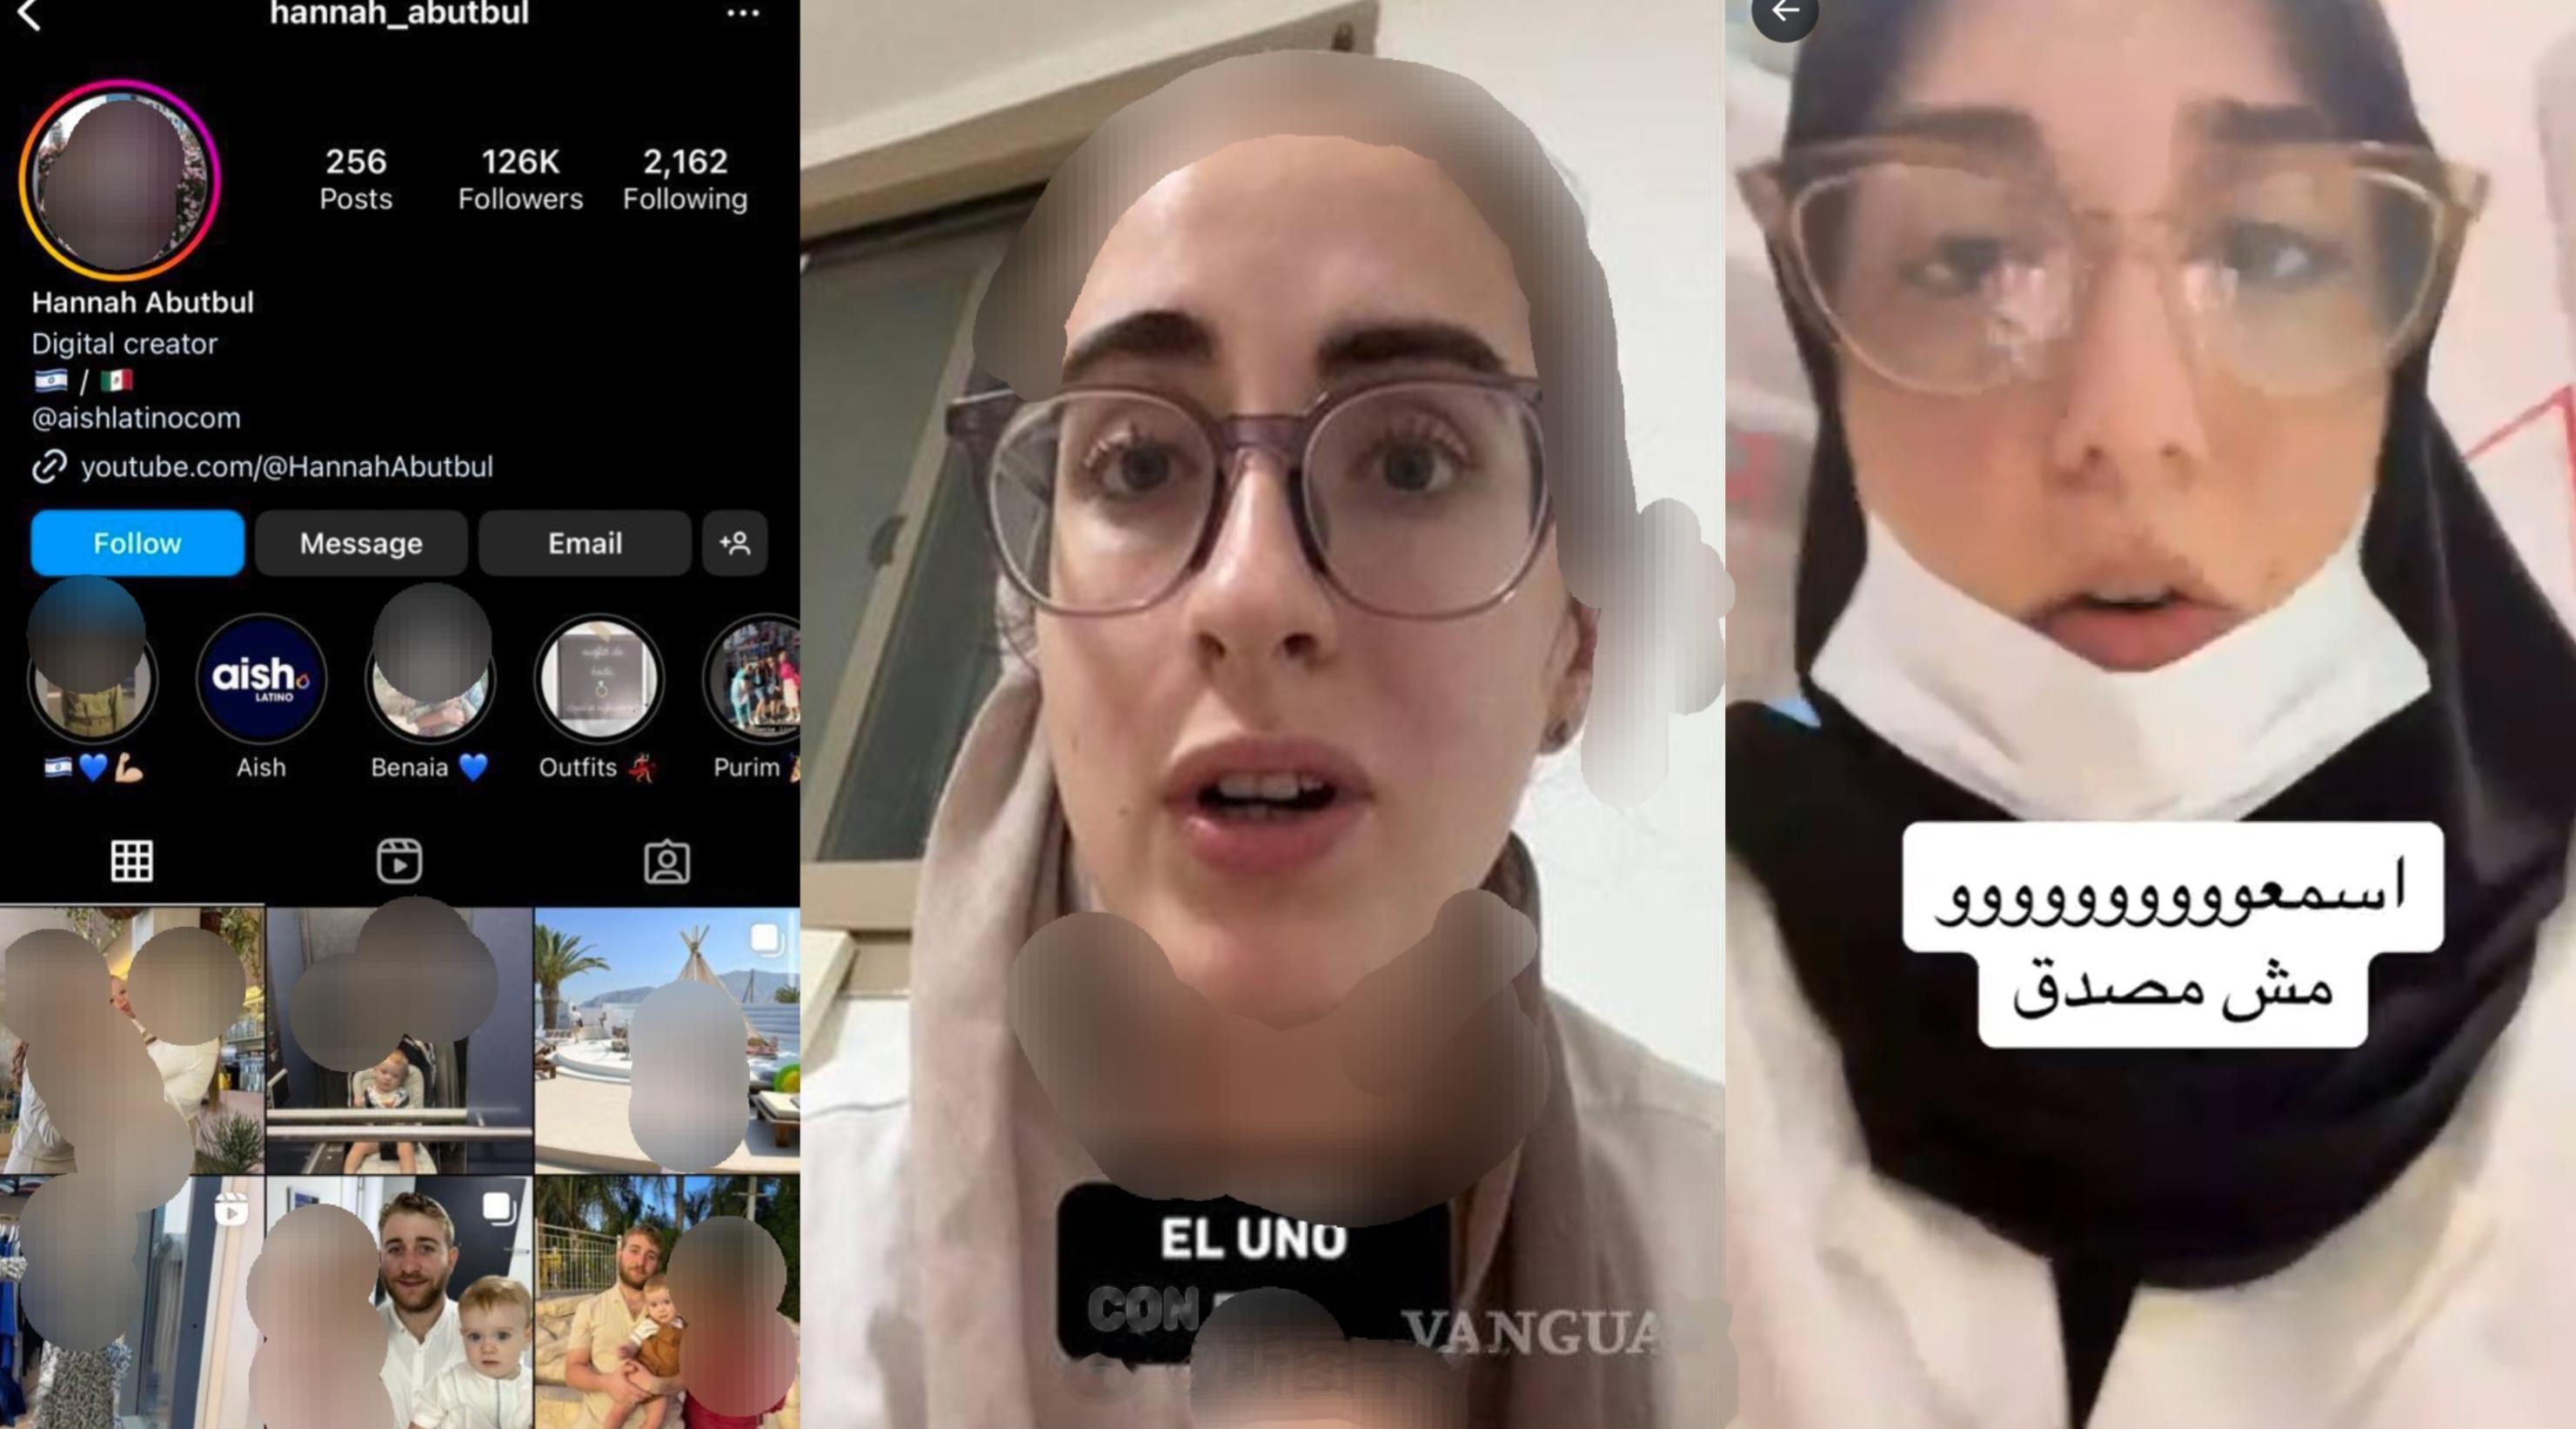
Task: Select the first post thumbnail
Action: point(130,1042)
